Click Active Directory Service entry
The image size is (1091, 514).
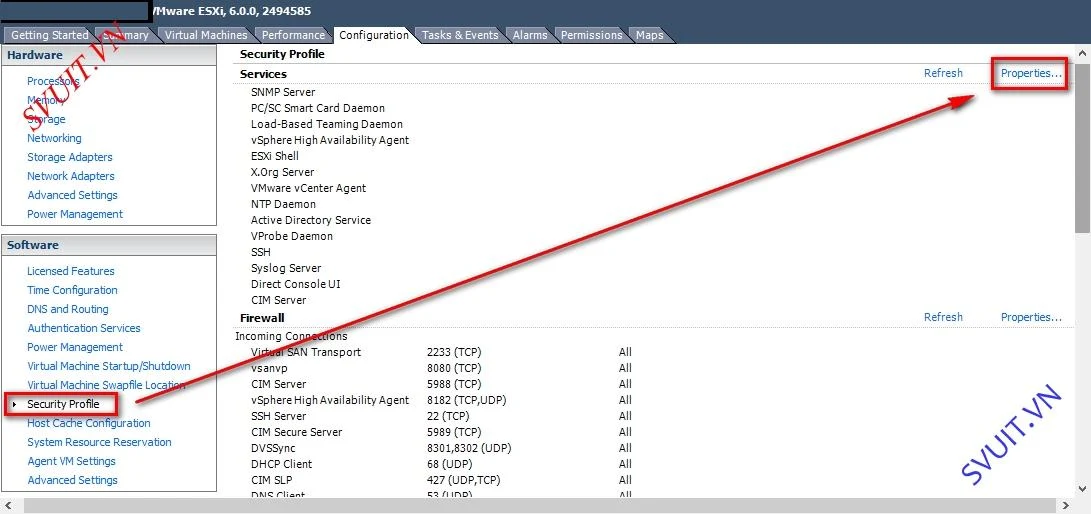[311, 220]
